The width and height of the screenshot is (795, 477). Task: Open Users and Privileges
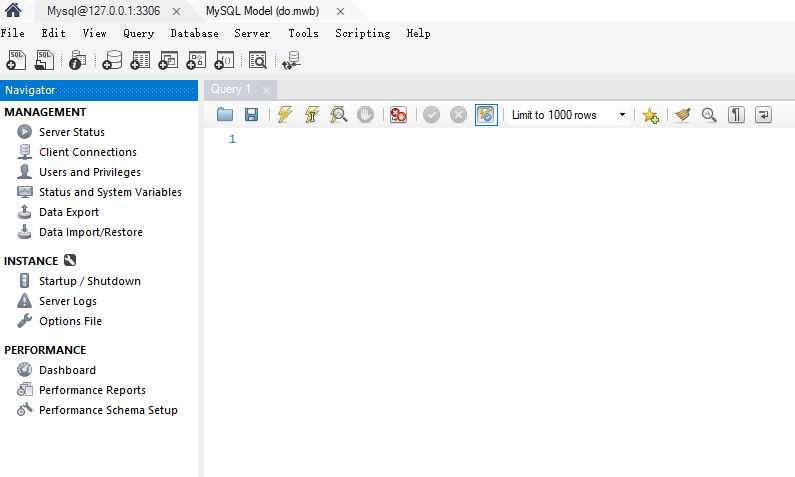point(90,172)
